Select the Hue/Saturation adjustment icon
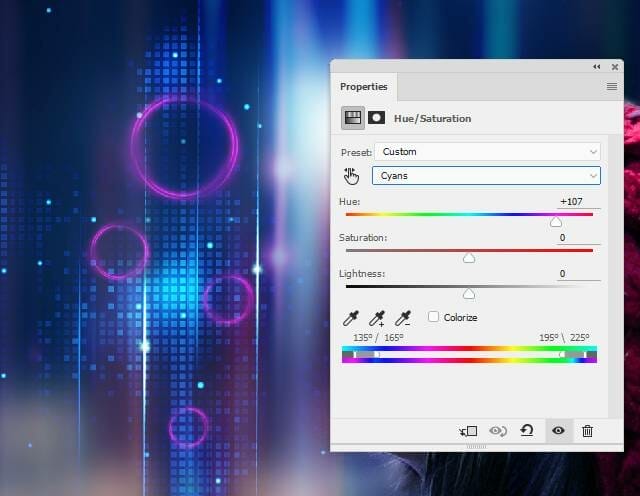This screenshot has width=640, height=496. pyautogui.click(x=353, y=118)
